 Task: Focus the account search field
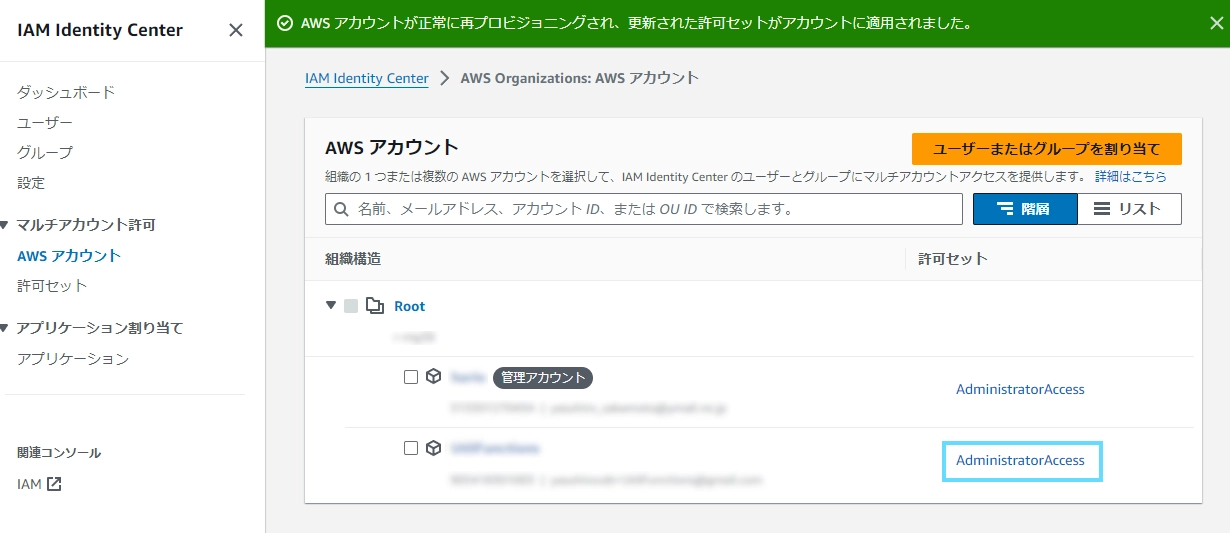pos(644,209)
